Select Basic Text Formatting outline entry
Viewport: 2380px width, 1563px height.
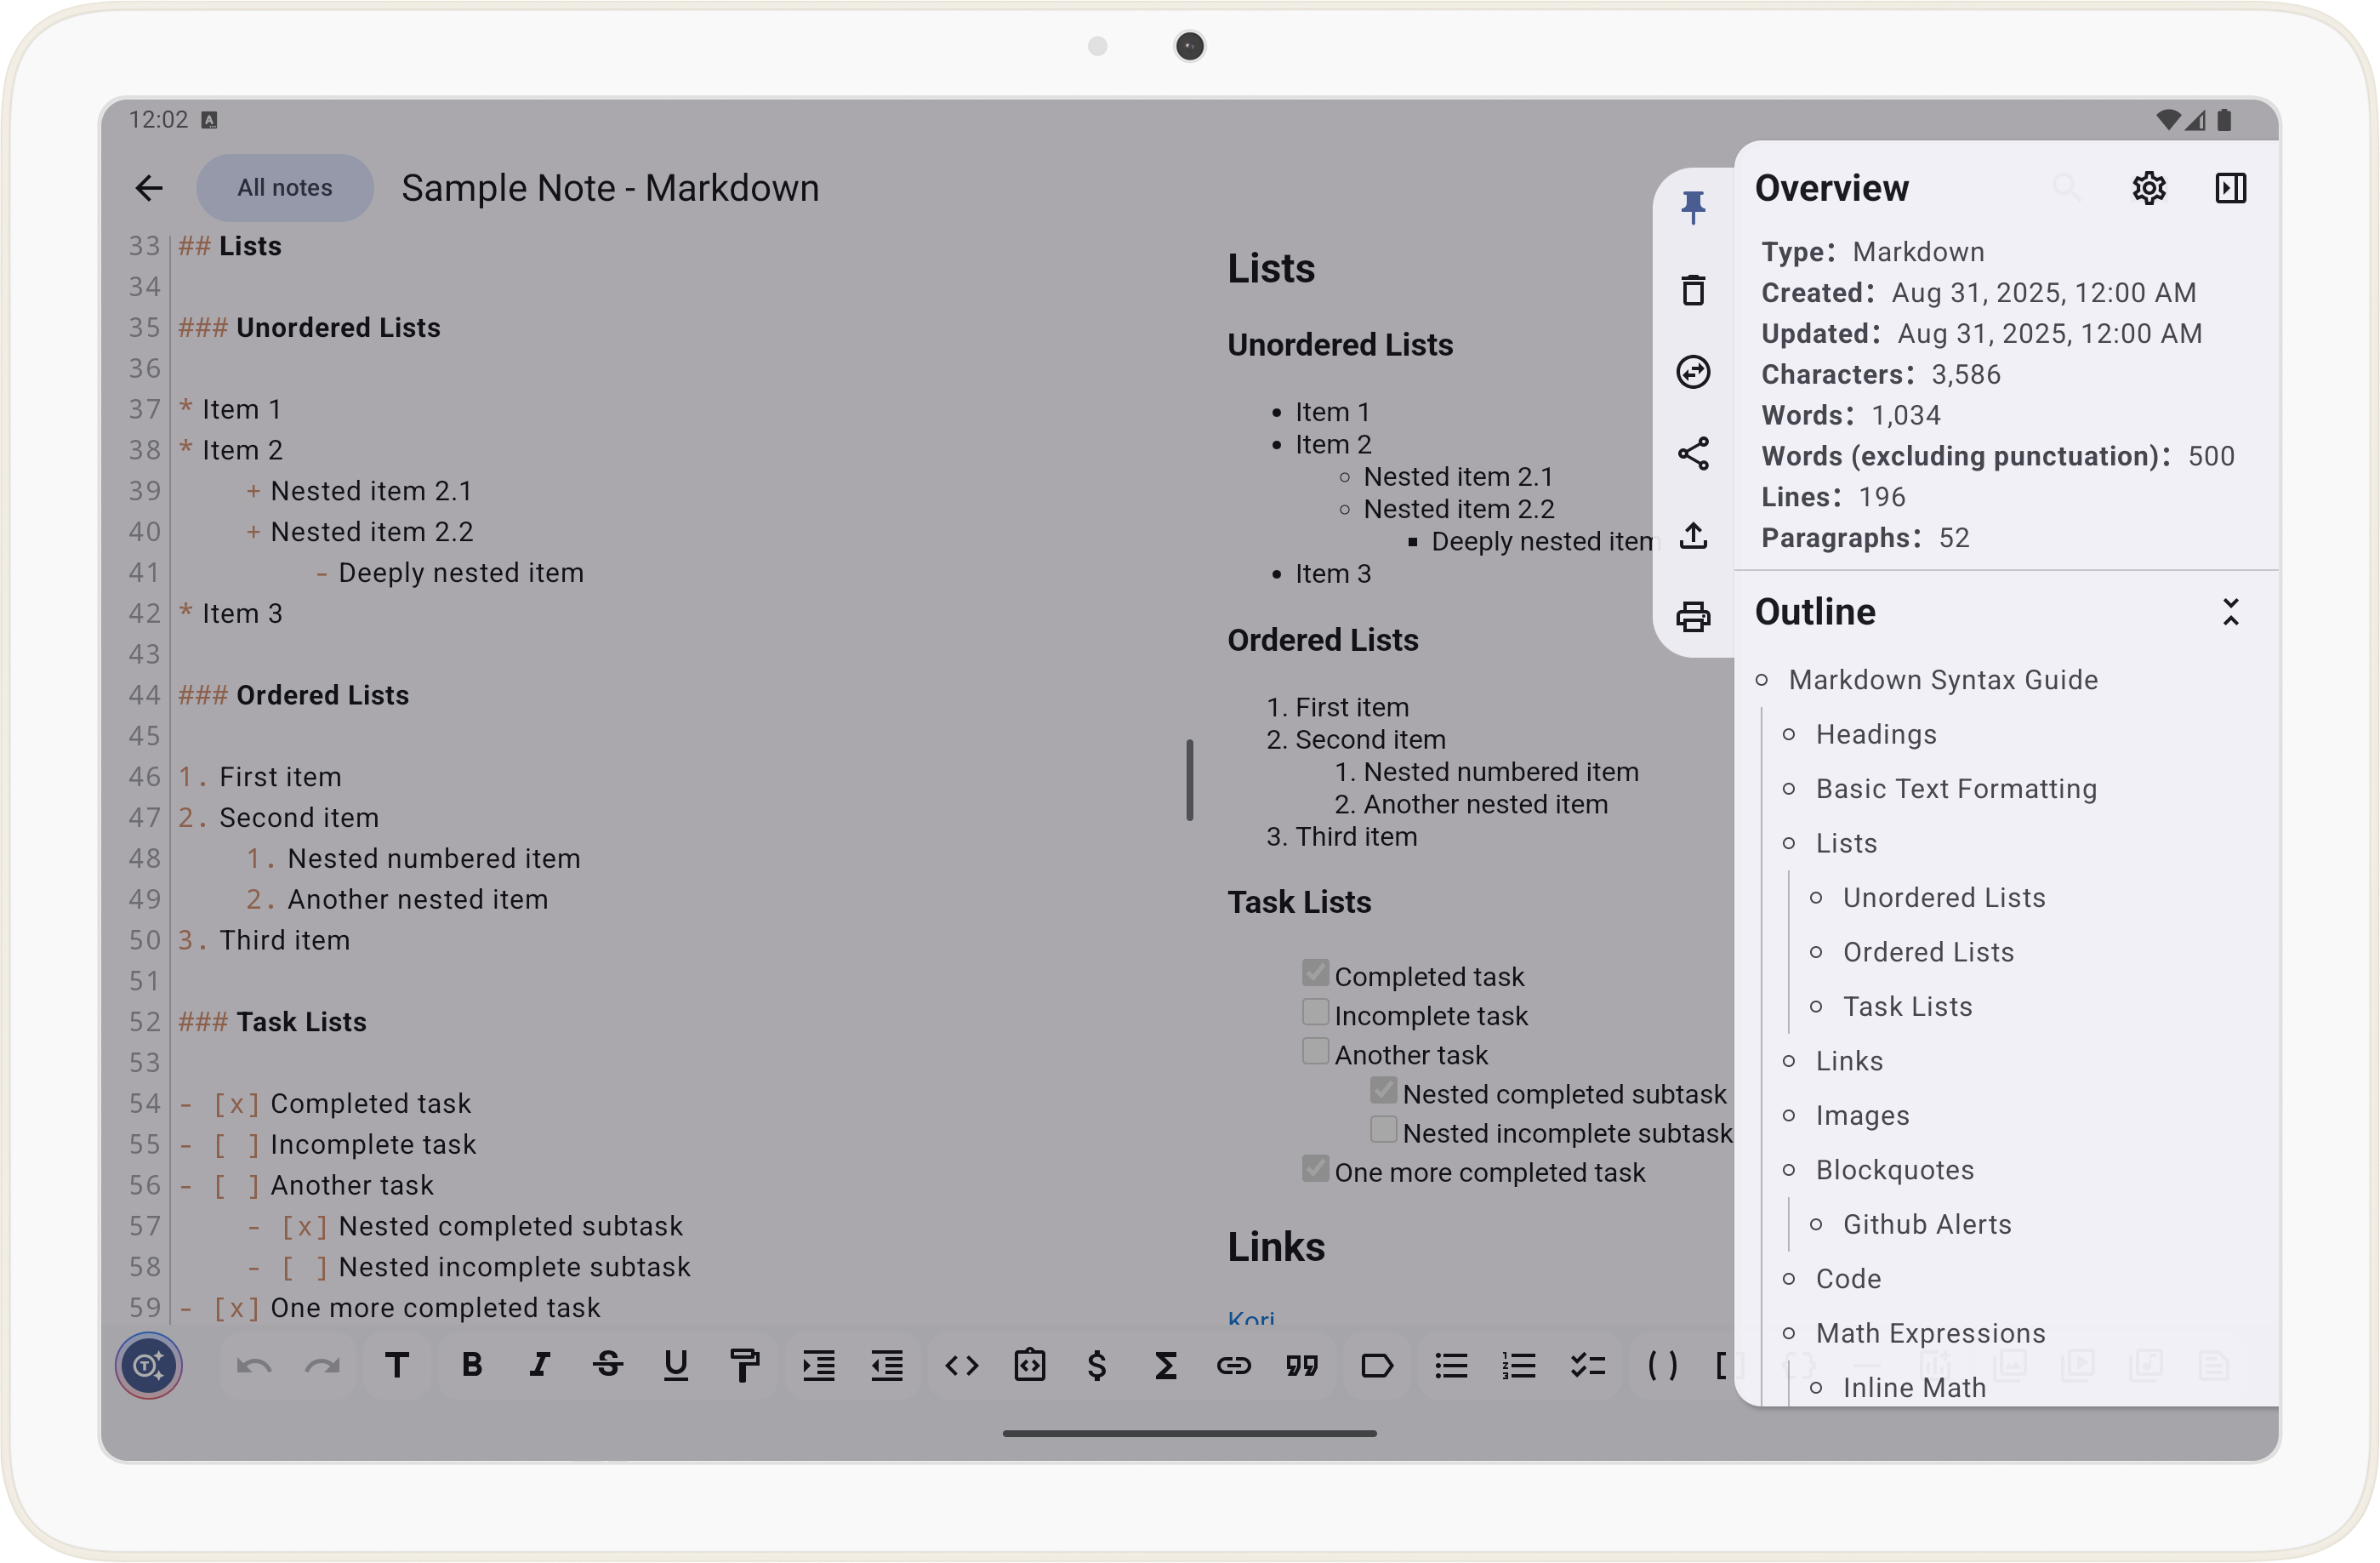tap(1956, 789)
